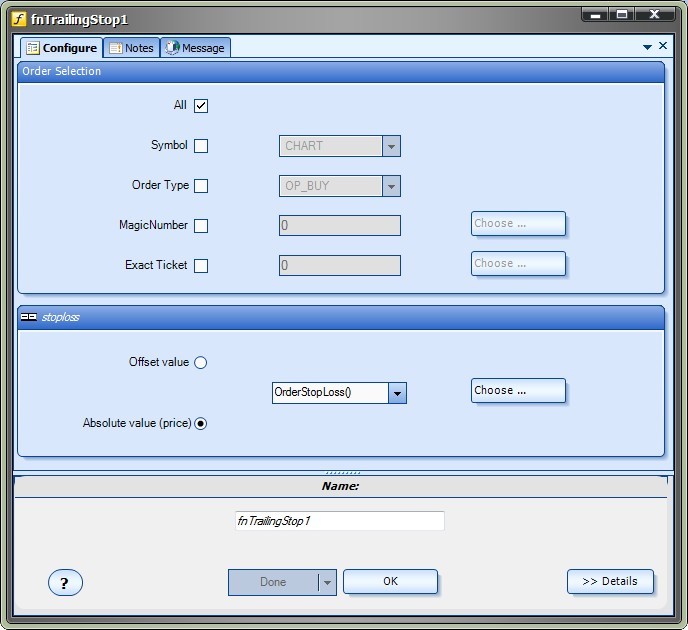Click the function icon in the title bar

coord(18,19)
